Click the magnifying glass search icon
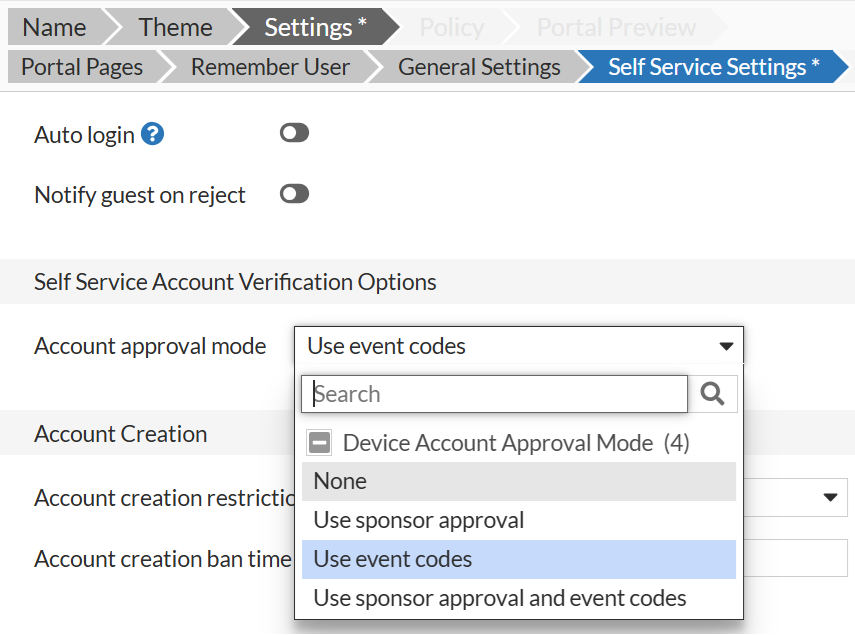This screenshot has height=635, width=855. coord(714,393)
